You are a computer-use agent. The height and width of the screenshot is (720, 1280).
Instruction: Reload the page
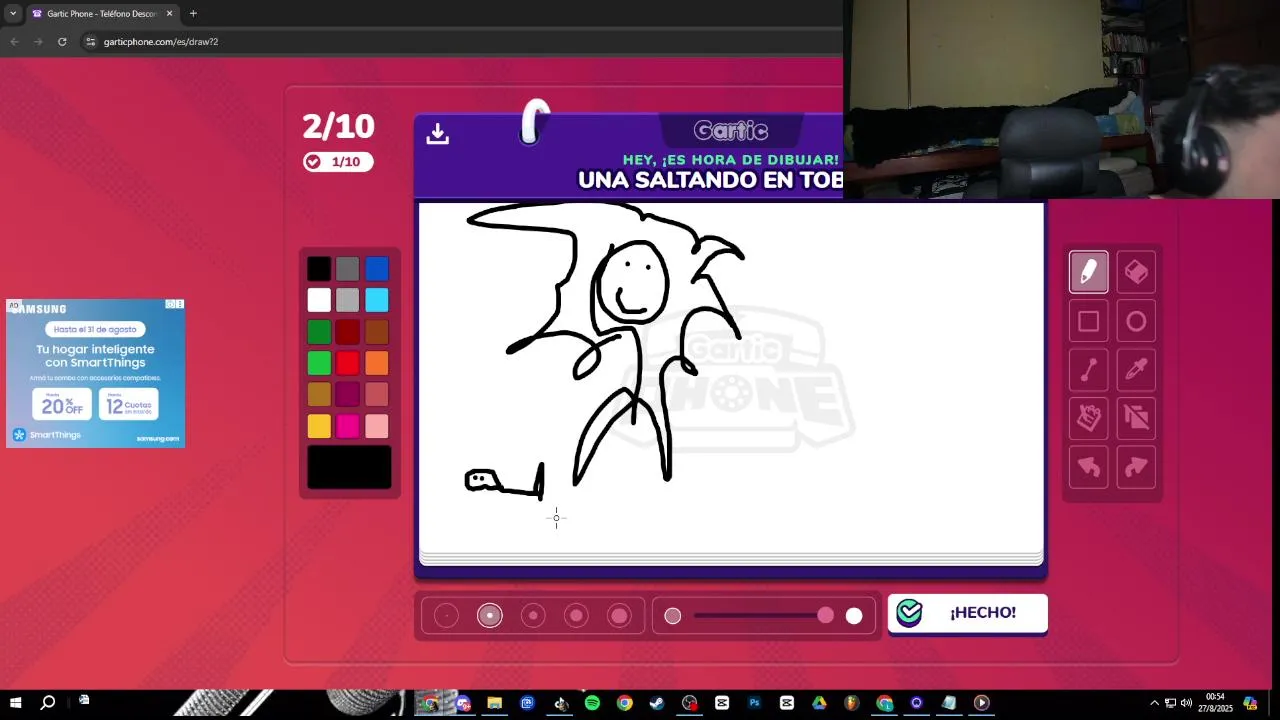(x=62, y=42)
